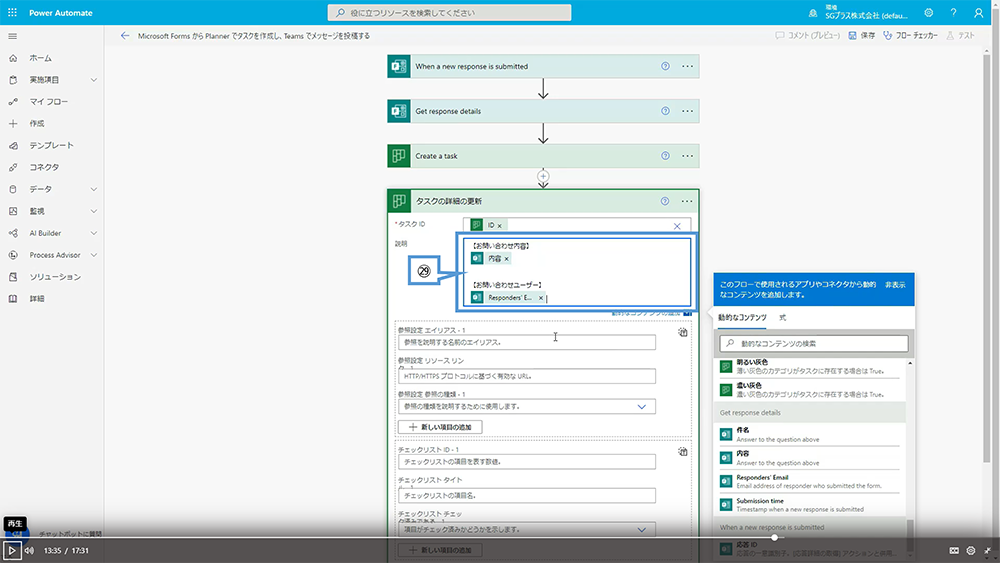Focus the top resource search box
Image resolution: width=1000 pixels, height=563 pixels.
450,13
